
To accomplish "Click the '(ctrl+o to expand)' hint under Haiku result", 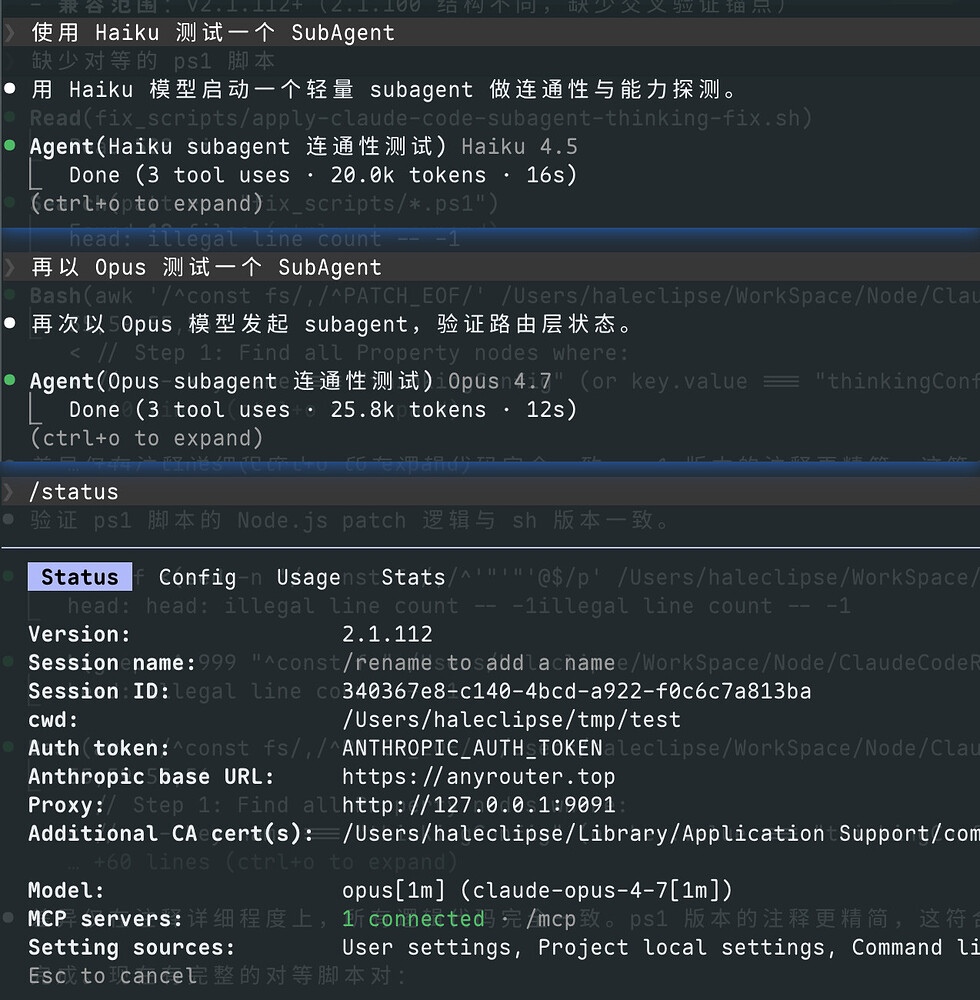I will pos(147,203).
